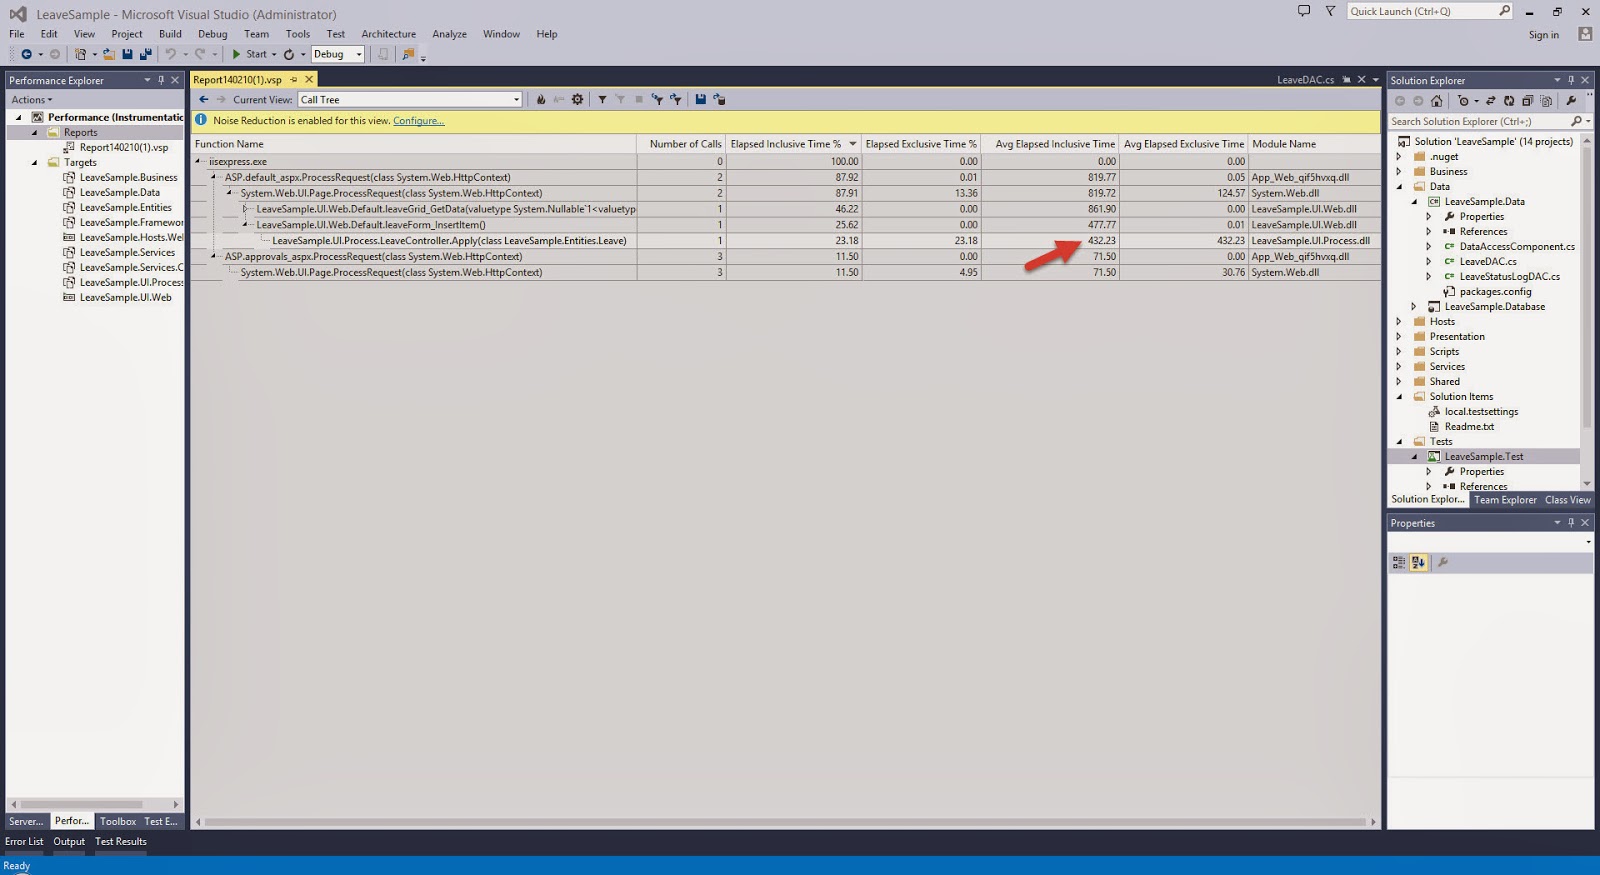Sort by Module Name column header
The height and width of the screenshot is (875, 1600).
[1314, 144]
